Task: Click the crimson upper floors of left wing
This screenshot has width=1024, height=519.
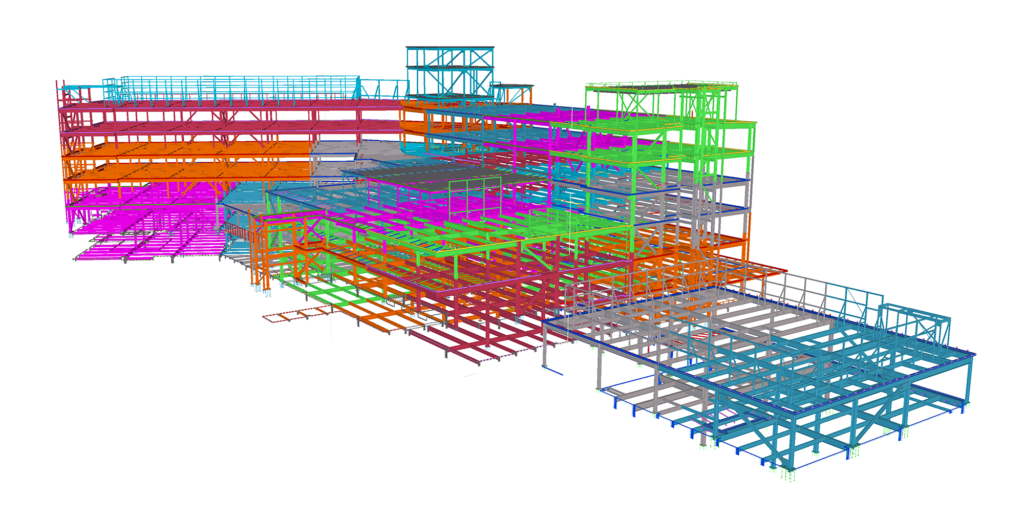Action: pyautogui.click(x=229, y=118)
